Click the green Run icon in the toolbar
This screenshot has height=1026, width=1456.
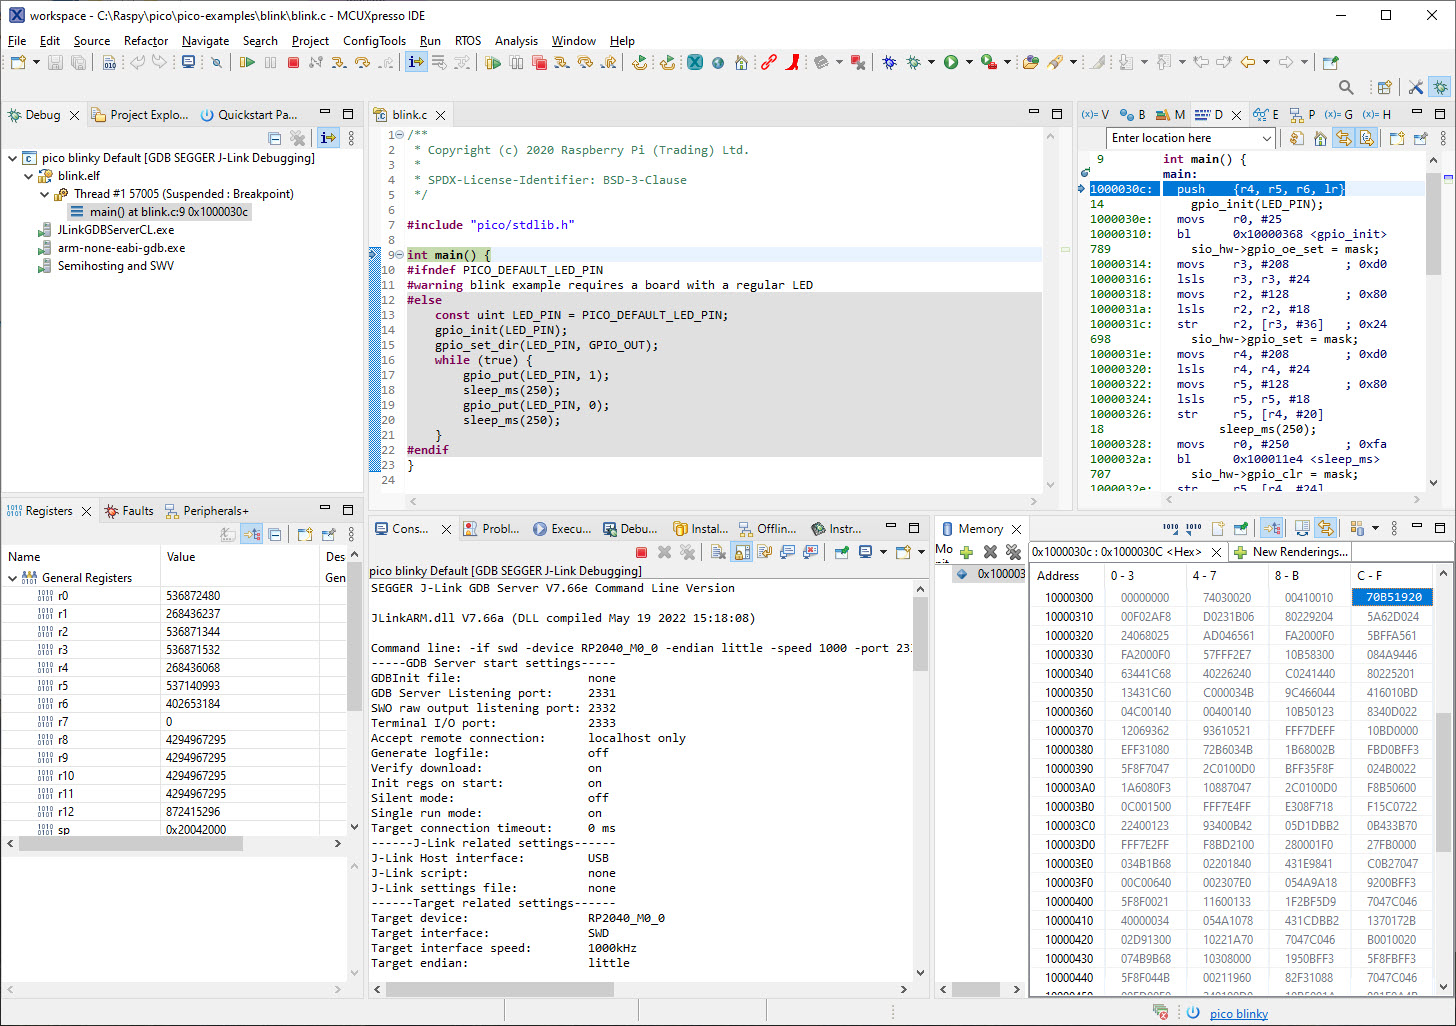(x=951, y=63)
